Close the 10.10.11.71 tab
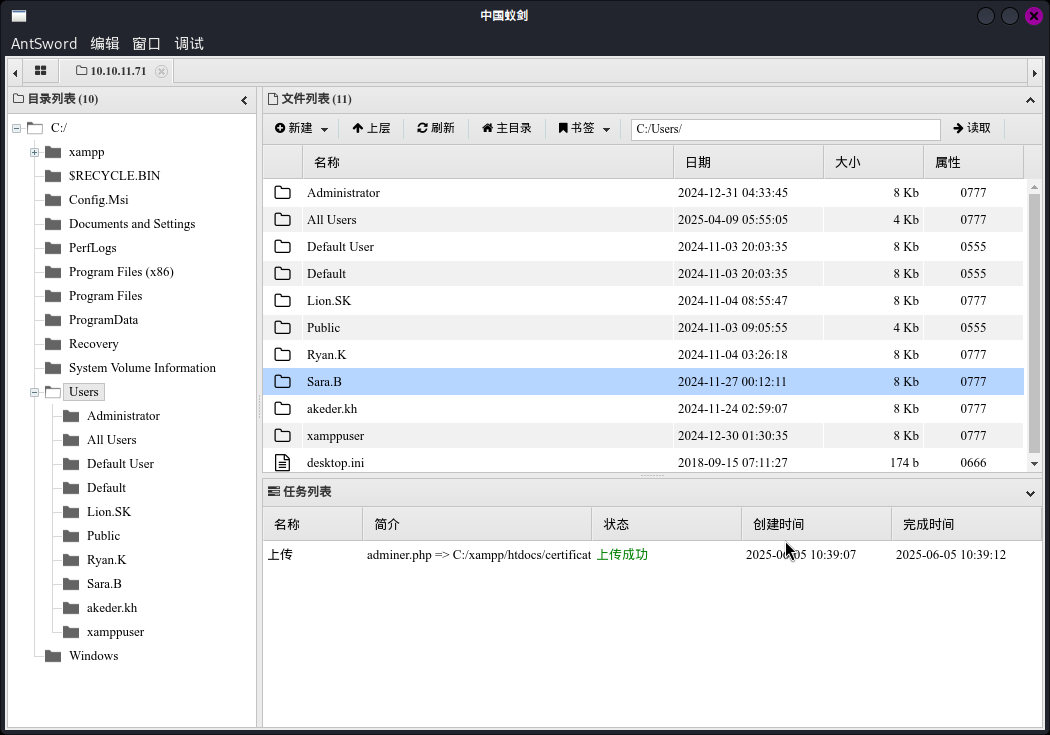This screenshot has width=1050, height=735. click(162, 71)
